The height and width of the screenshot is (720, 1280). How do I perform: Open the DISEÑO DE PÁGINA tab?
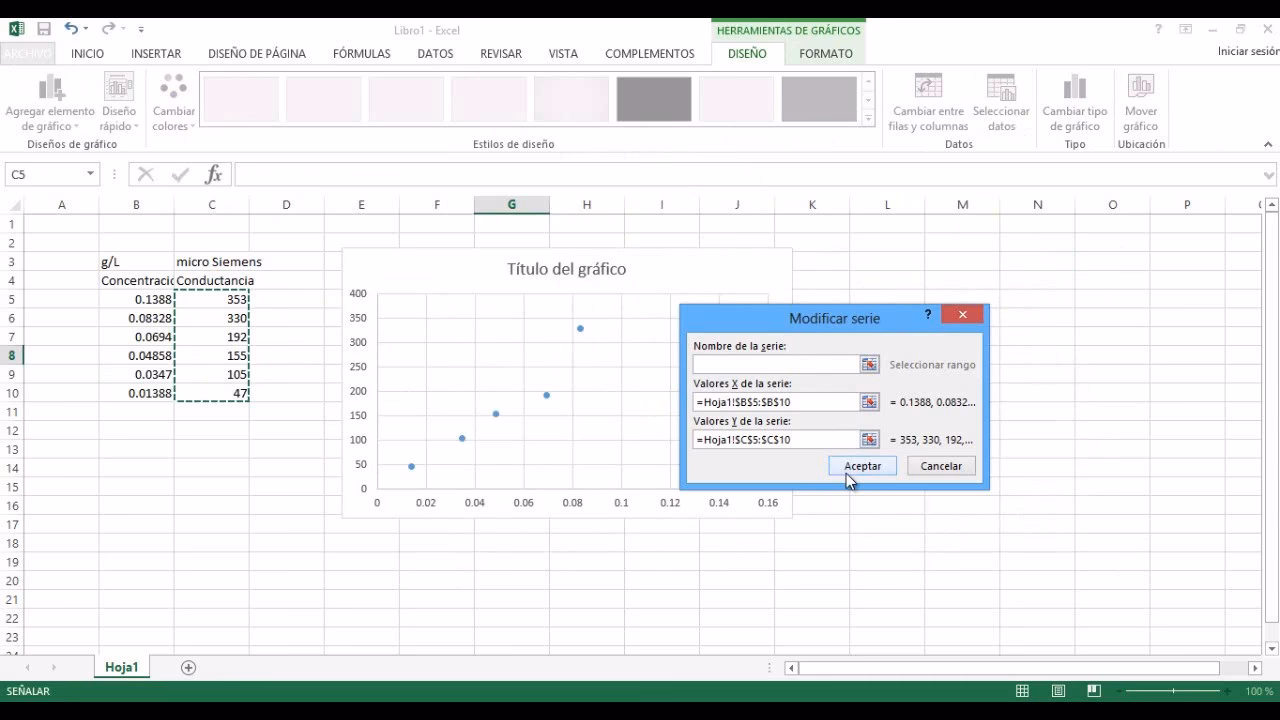click(257, 54)
